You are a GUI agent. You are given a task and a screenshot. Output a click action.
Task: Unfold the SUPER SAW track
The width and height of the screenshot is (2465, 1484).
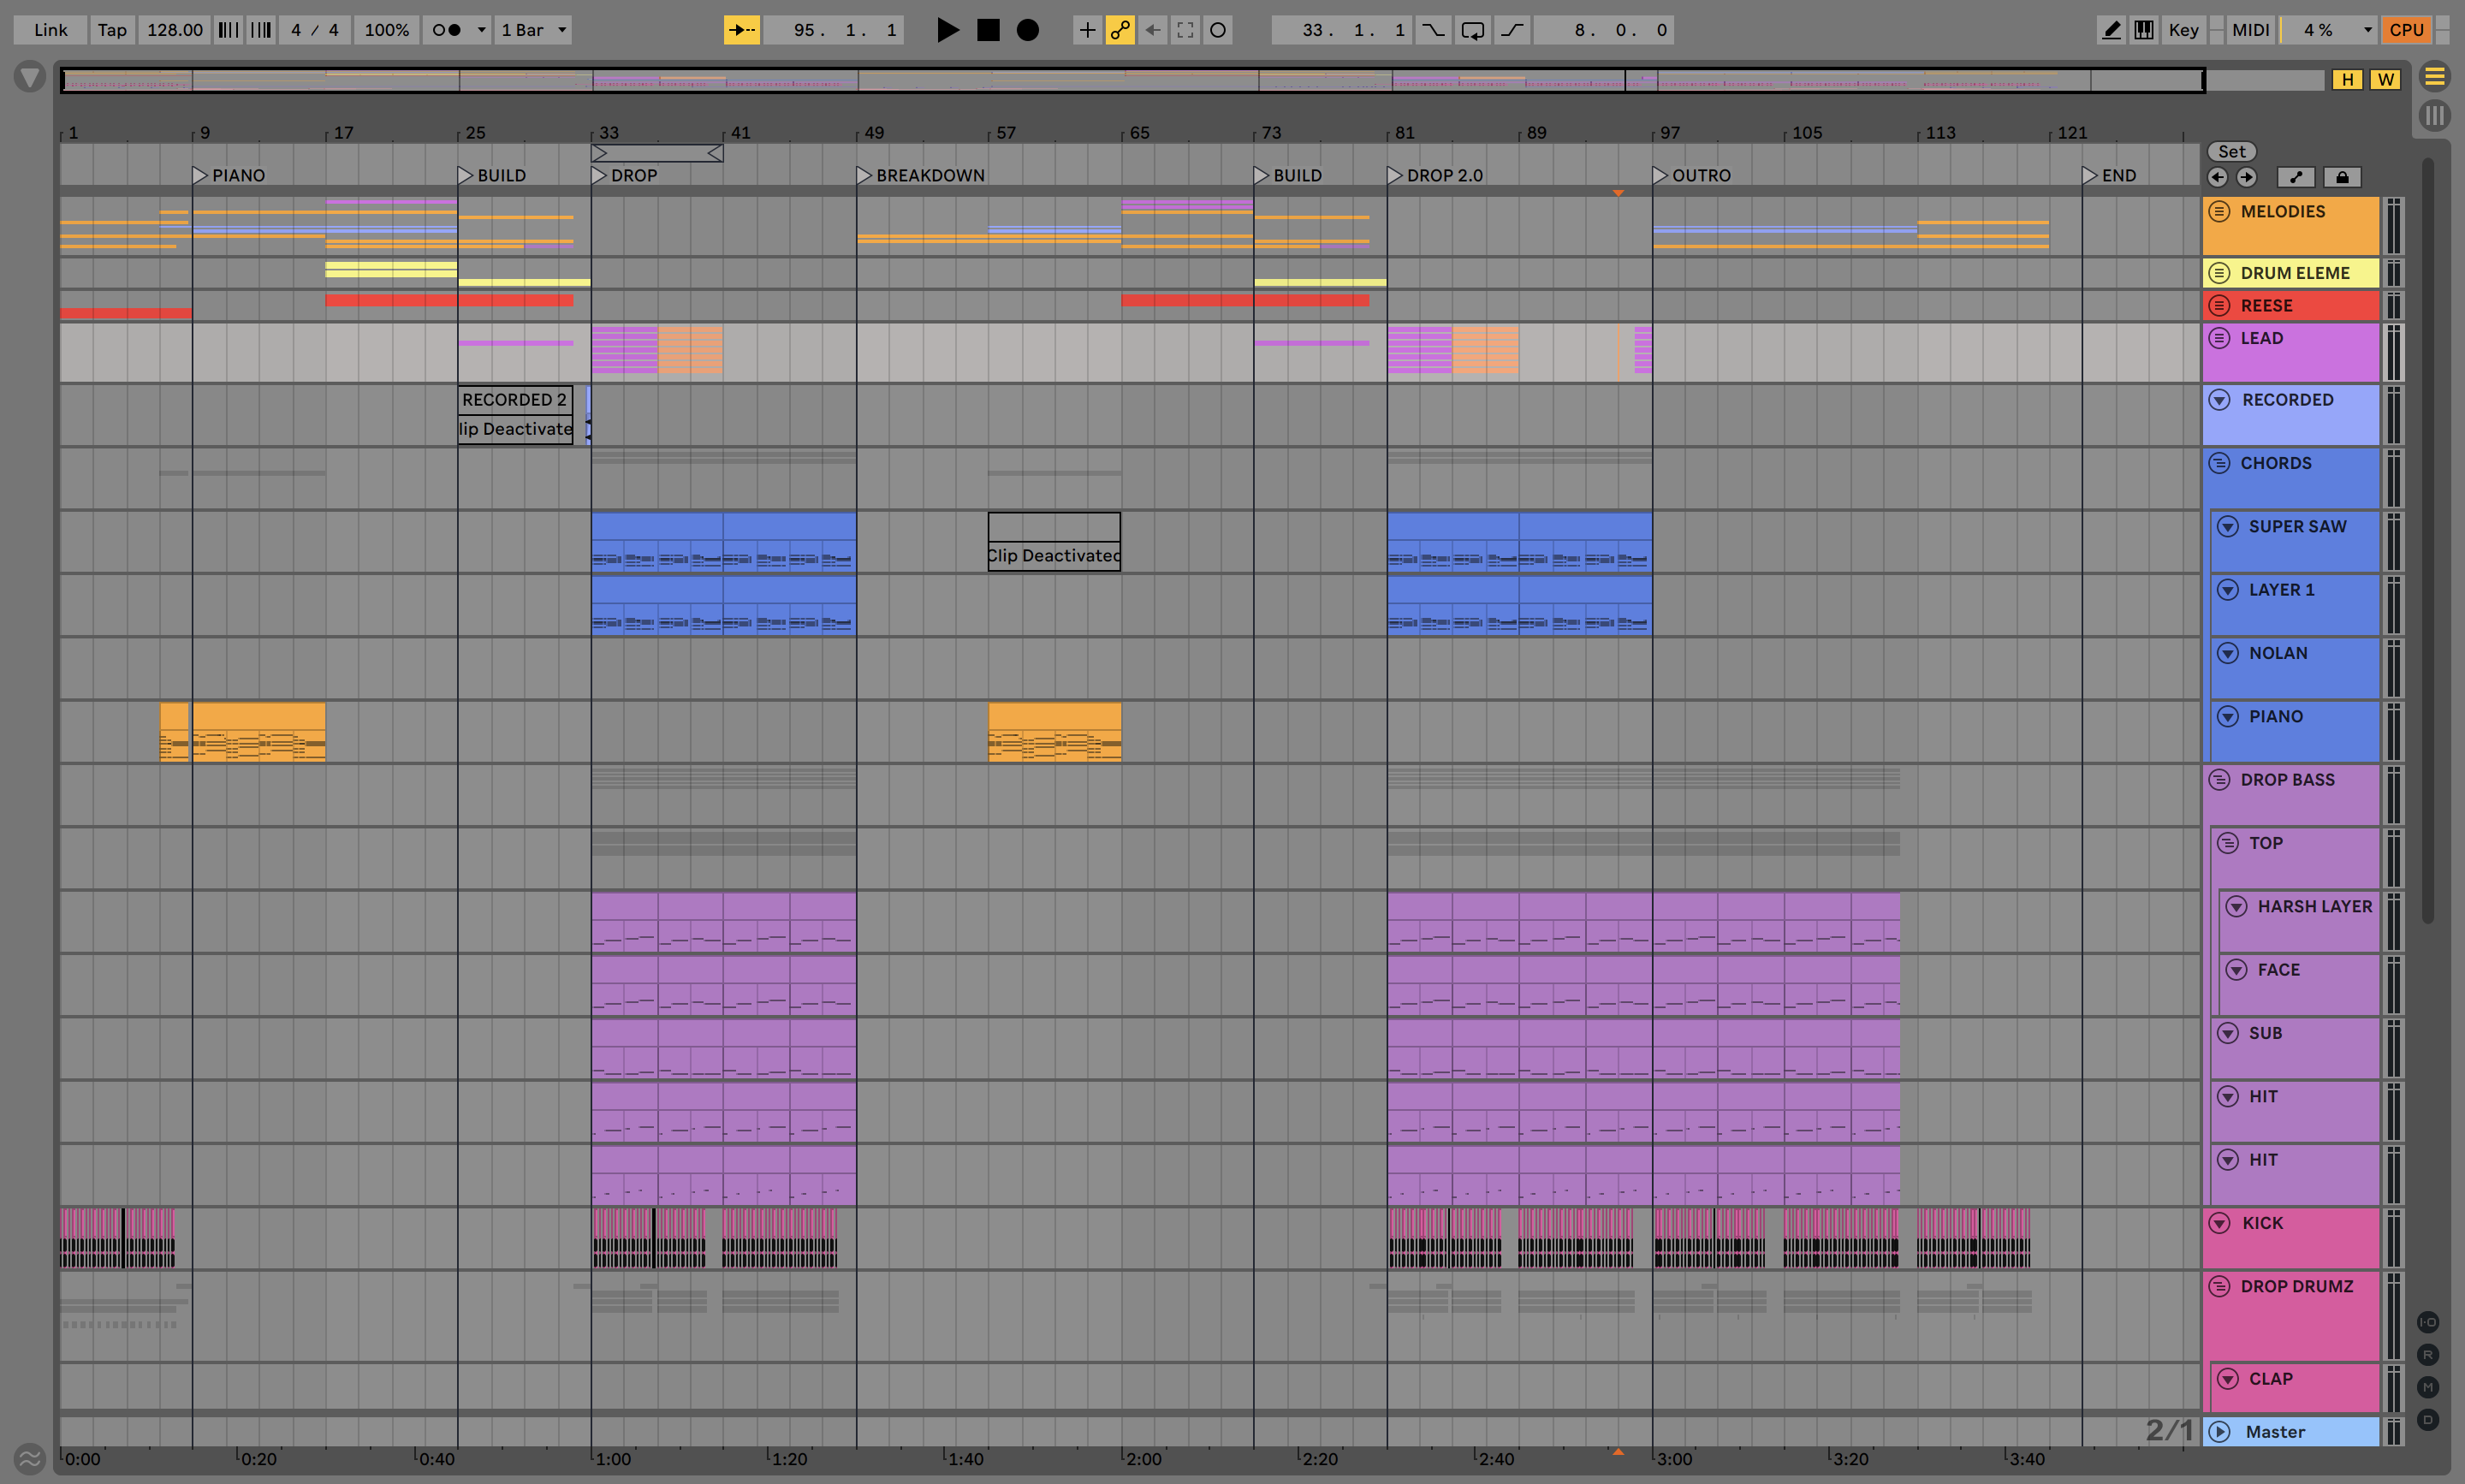[x=2227, y=527]
